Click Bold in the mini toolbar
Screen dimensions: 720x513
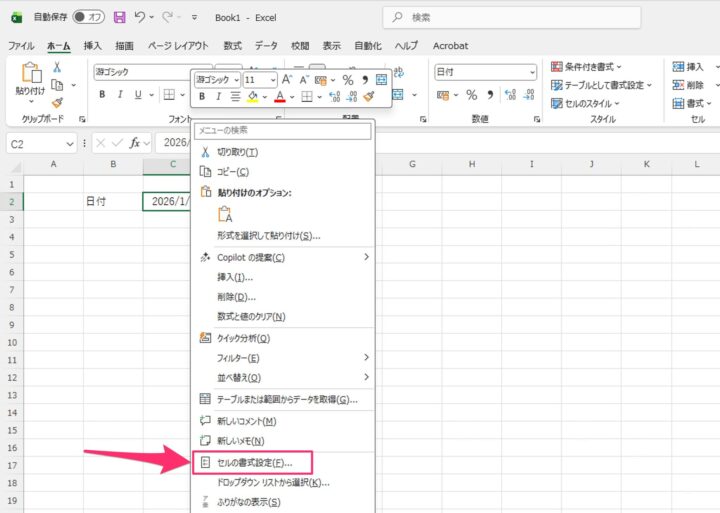(202, 97)
